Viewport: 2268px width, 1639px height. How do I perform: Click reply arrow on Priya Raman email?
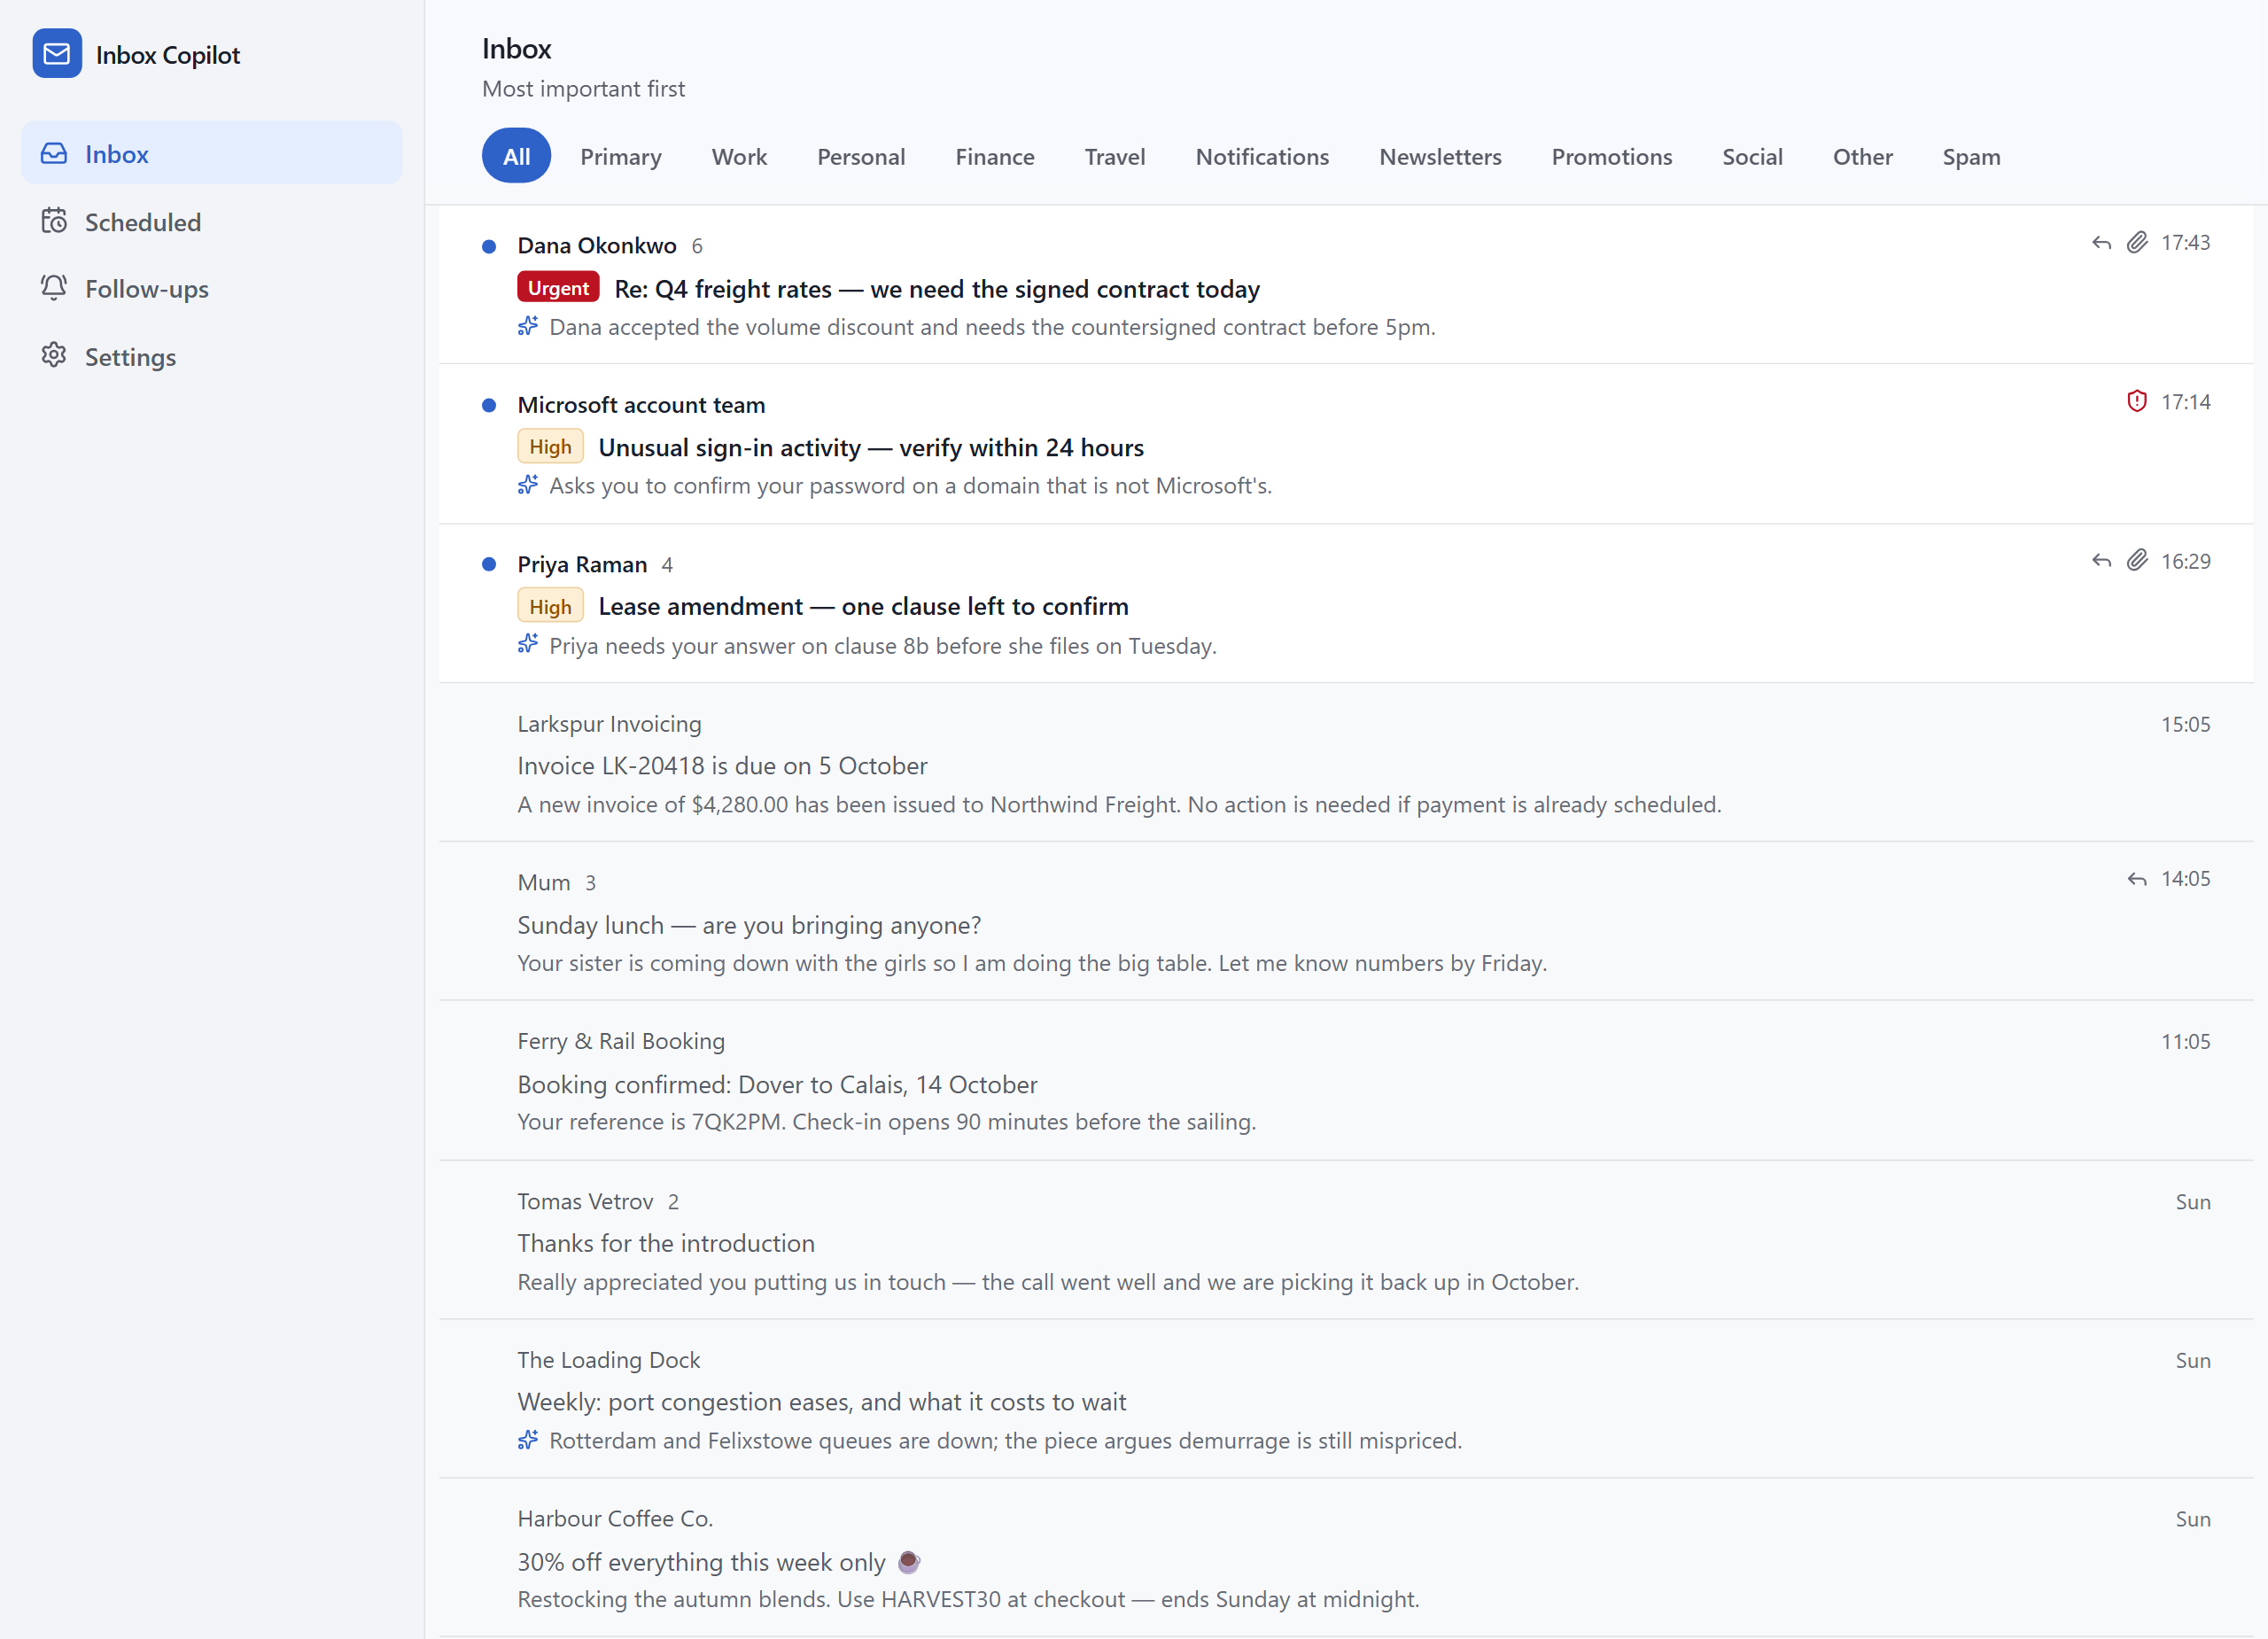point(2101,561)
